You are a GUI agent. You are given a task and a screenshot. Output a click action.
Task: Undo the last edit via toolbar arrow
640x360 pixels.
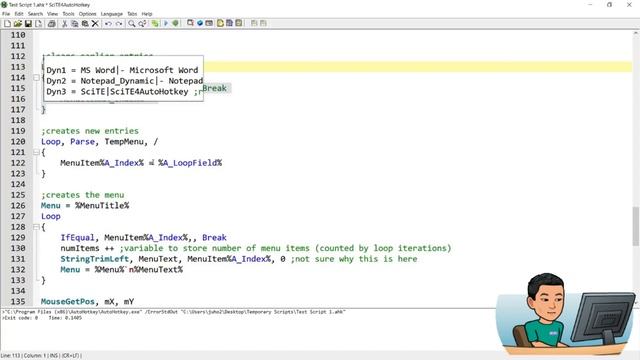(108, 24)
